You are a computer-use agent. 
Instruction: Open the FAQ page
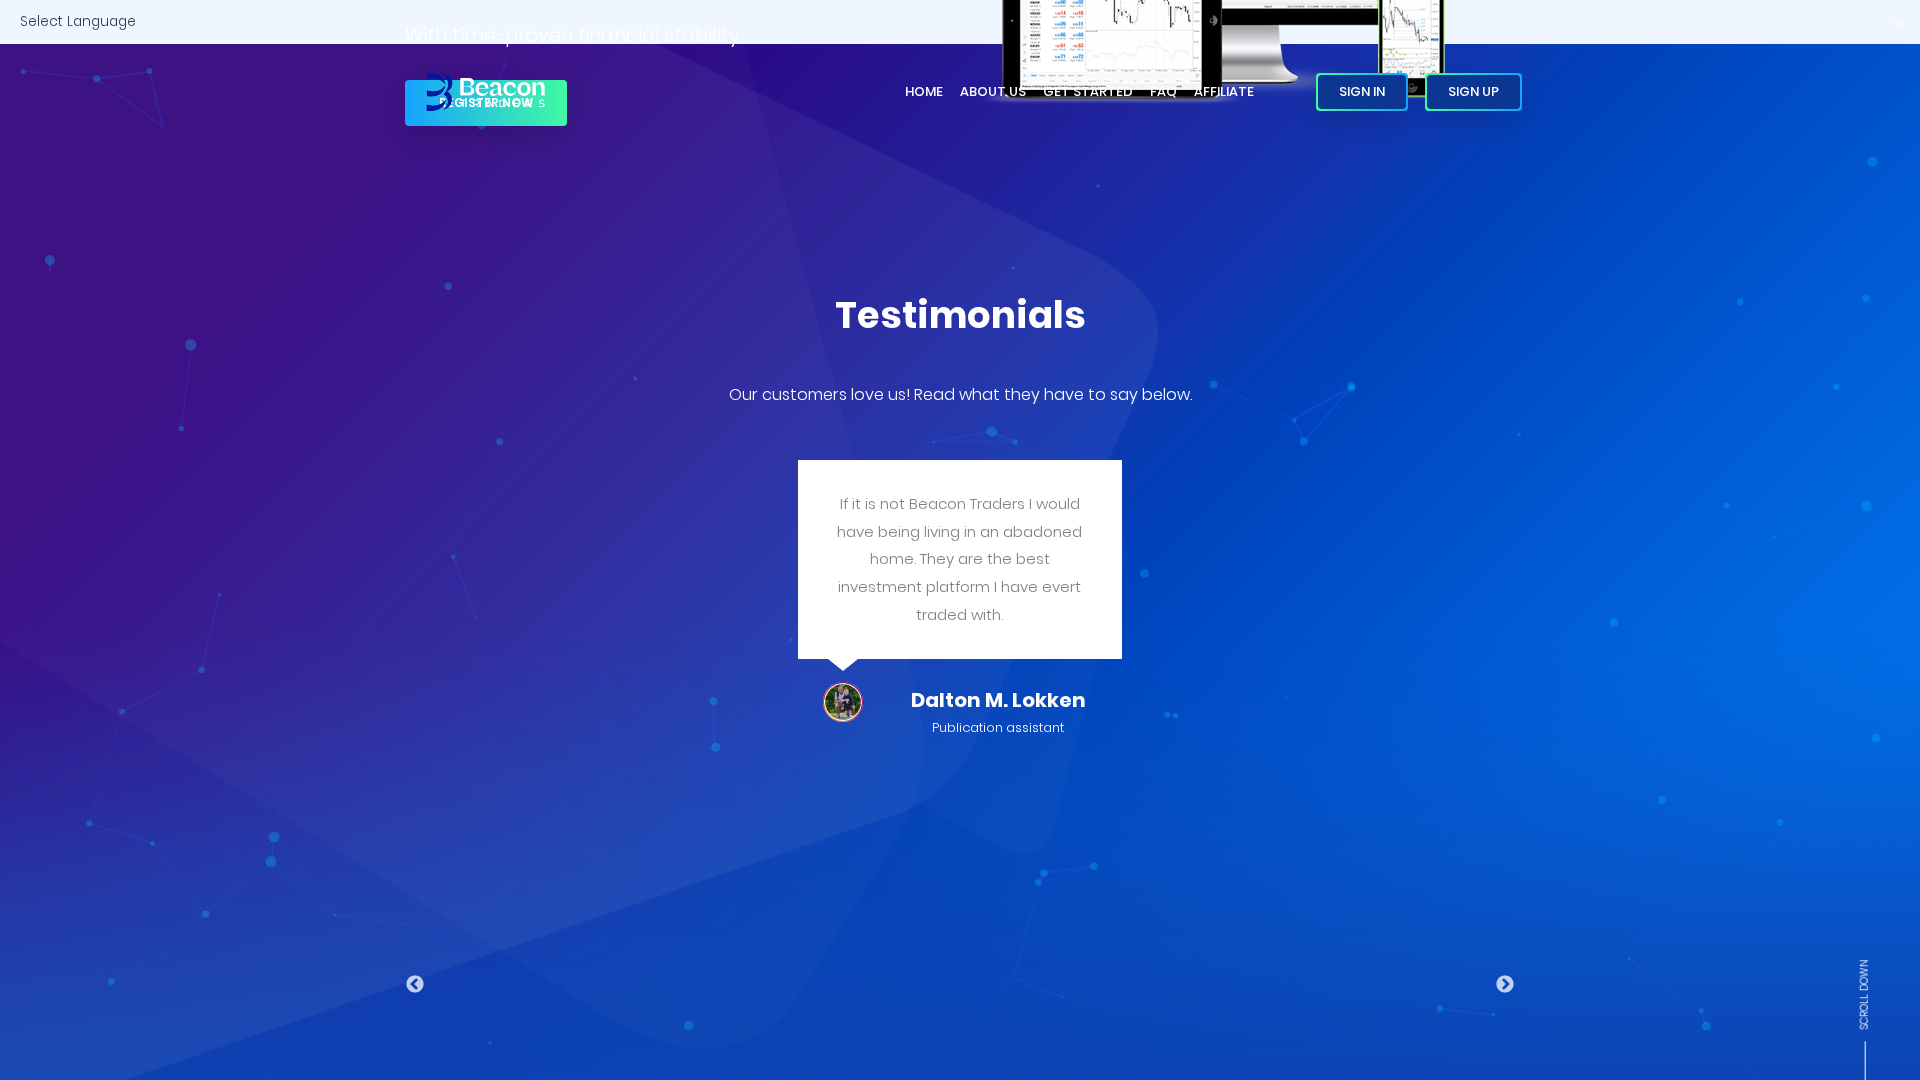click(1163, 91)
